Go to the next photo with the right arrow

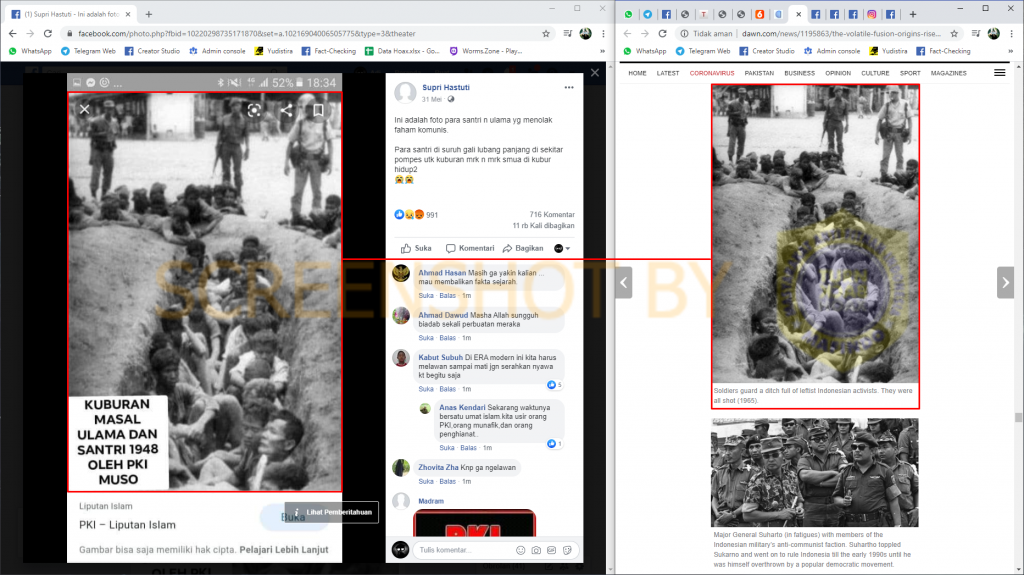(x=1005, y=283)
